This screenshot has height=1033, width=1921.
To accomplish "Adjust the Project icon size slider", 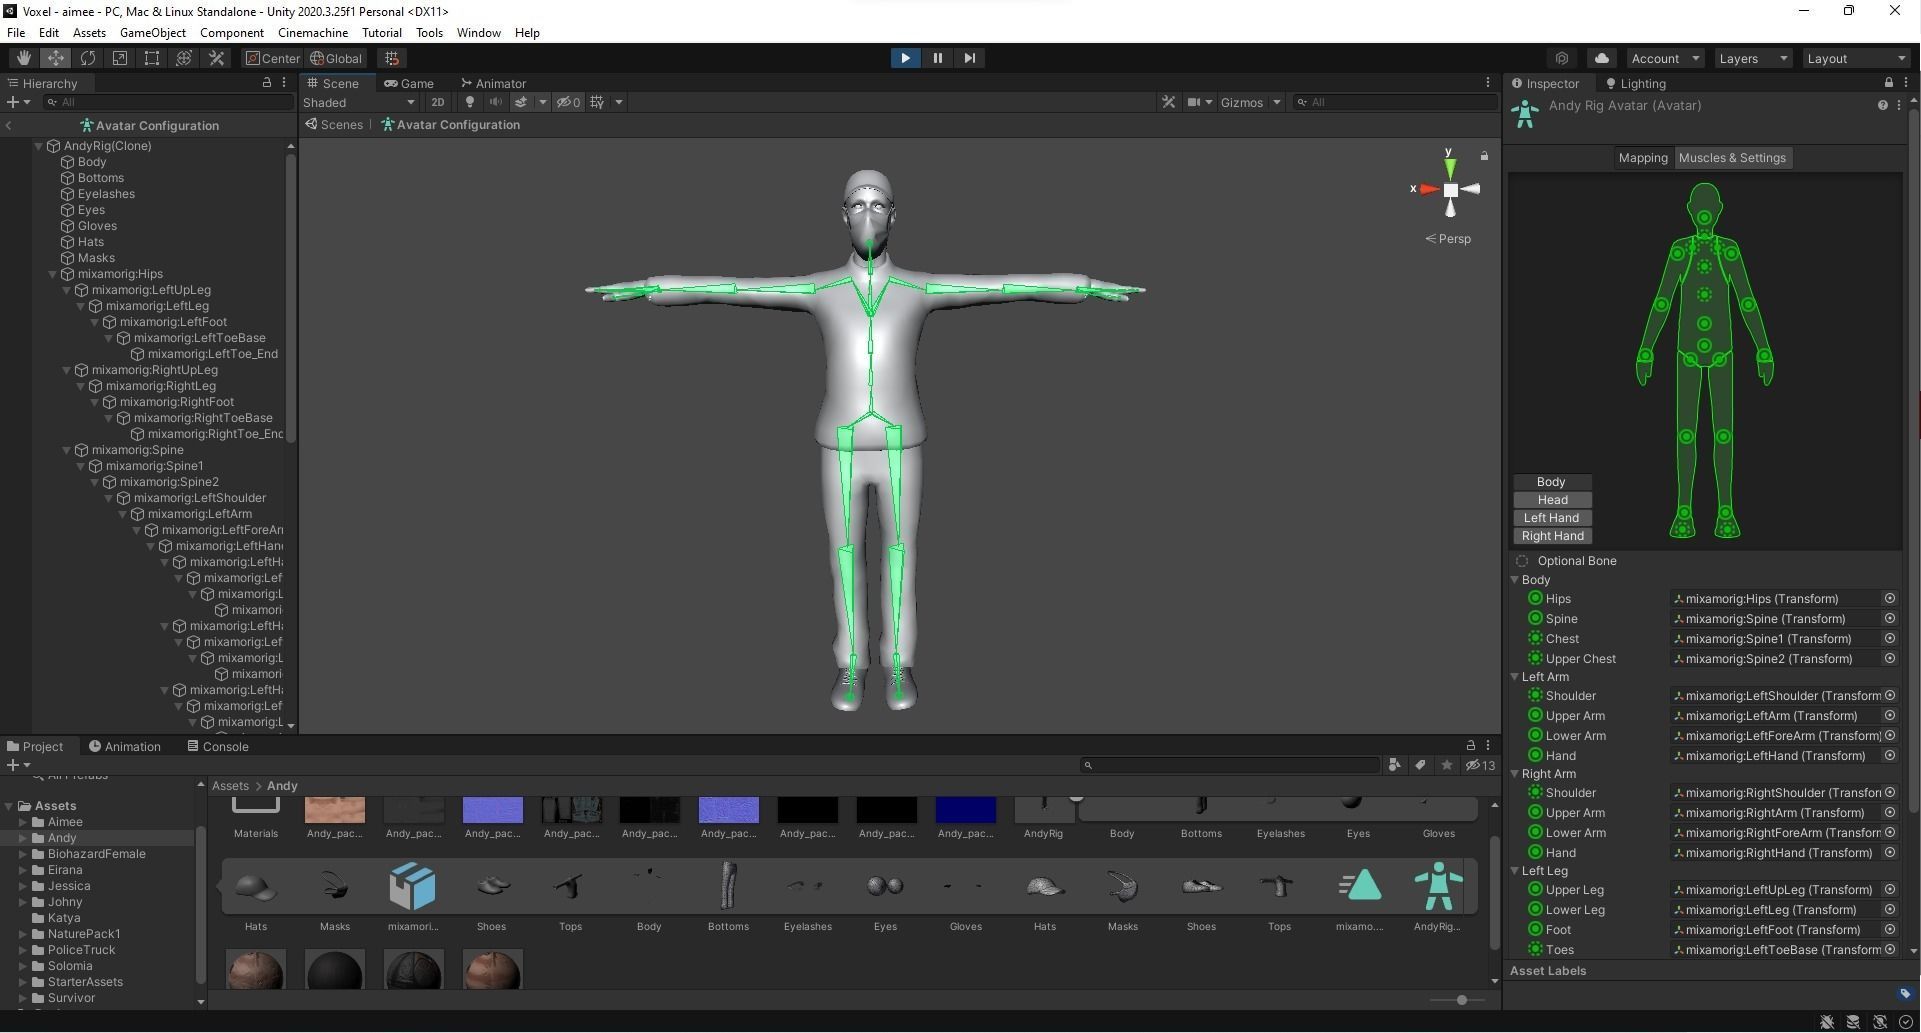I will (1461, 1000).
